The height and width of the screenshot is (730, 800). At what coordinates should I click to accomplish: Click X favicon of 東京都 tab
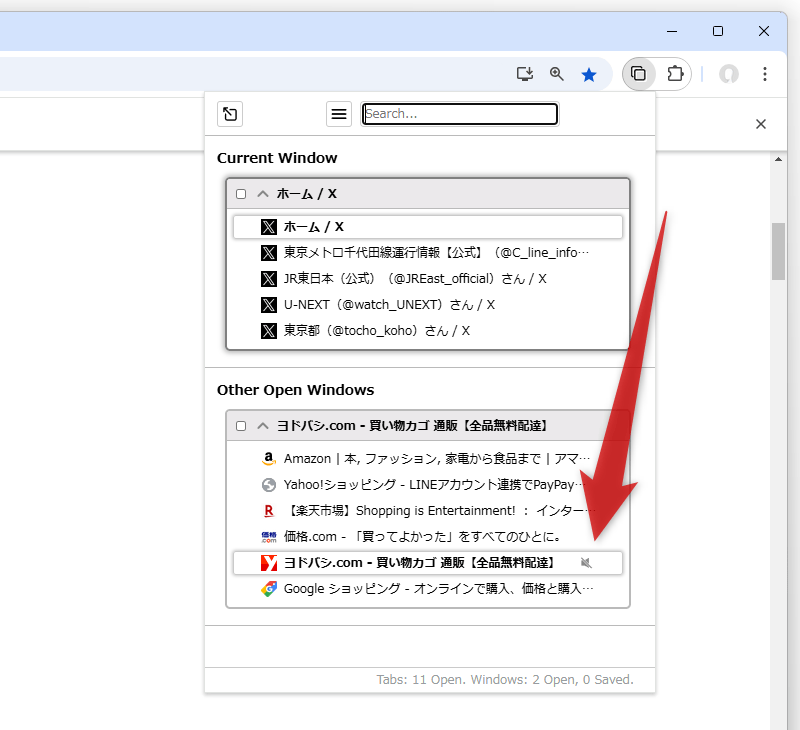(x=269, y=331)
